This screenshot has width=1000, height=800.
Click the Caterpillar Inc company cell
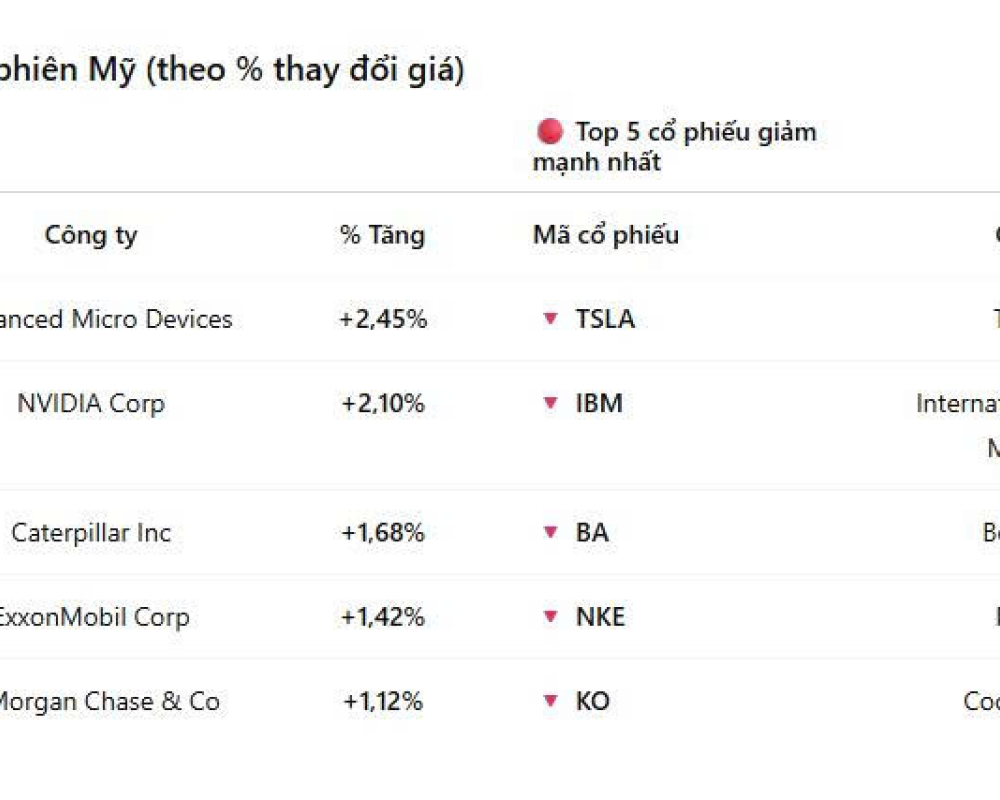point(91,532)
